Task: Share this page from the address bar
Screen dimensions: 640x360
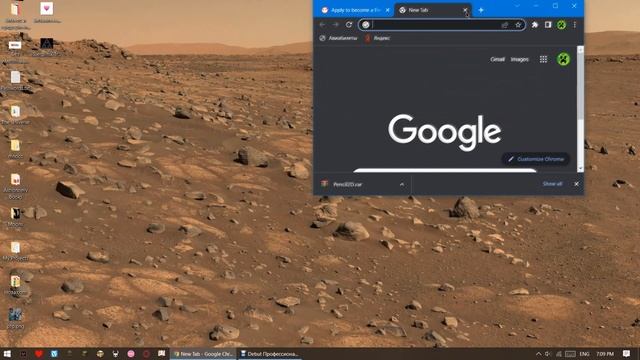Action: 505,25
